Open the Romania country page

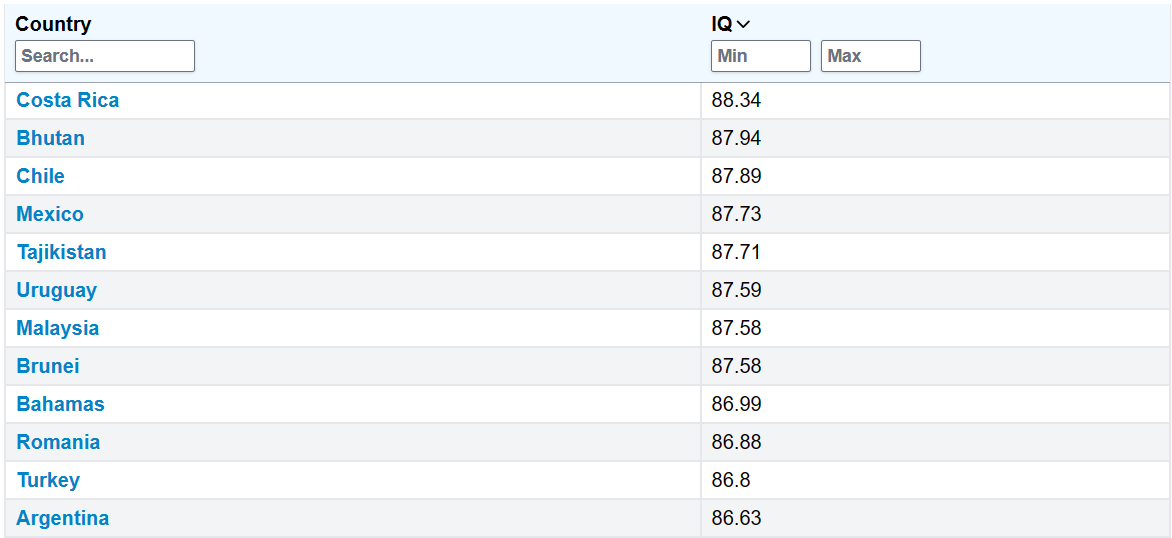tap(58, 442)
